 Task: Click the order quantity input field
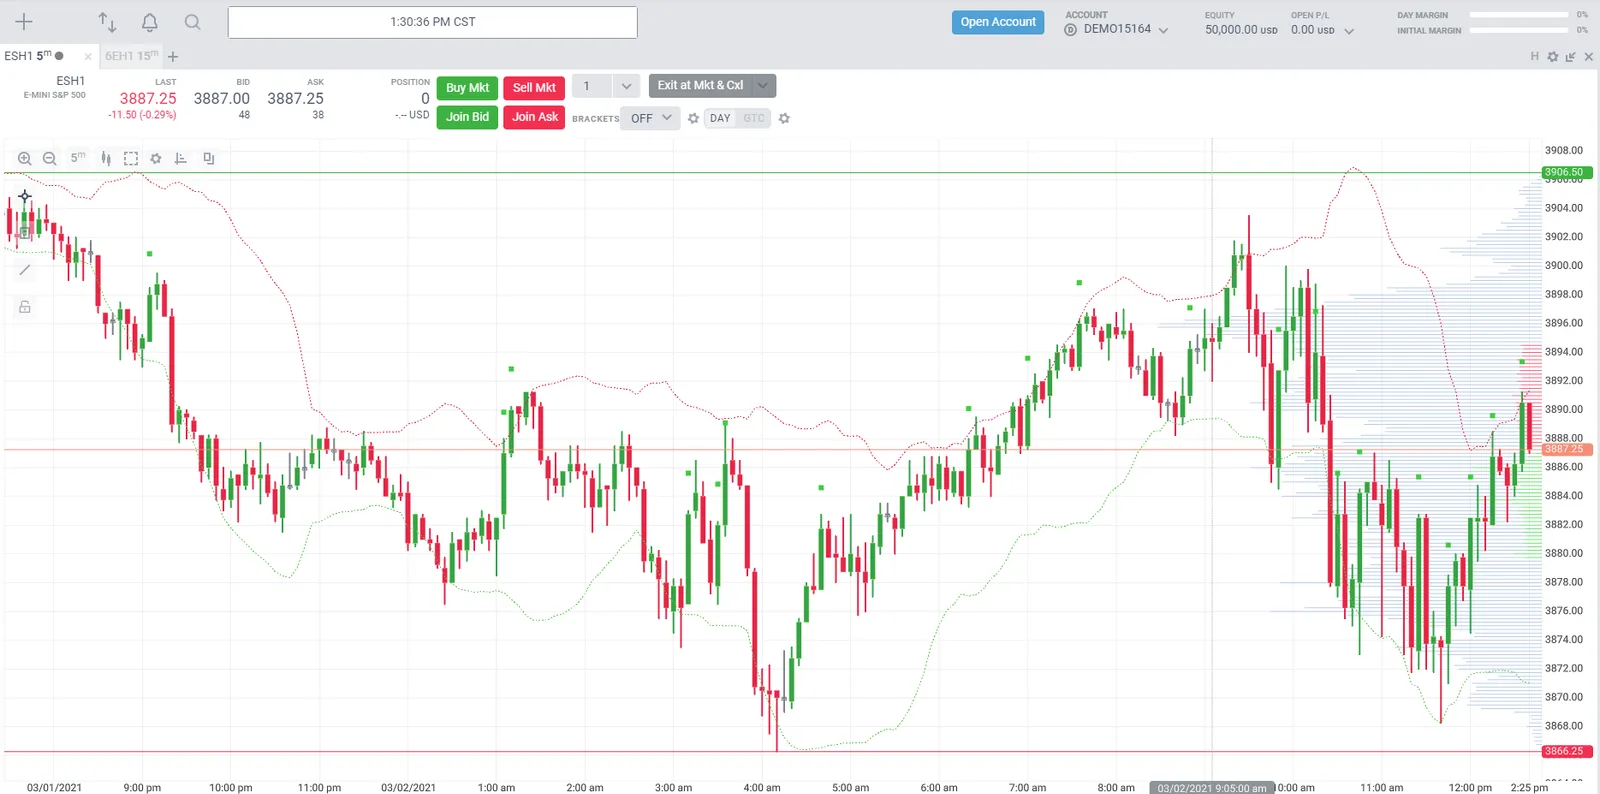(592, 86)
